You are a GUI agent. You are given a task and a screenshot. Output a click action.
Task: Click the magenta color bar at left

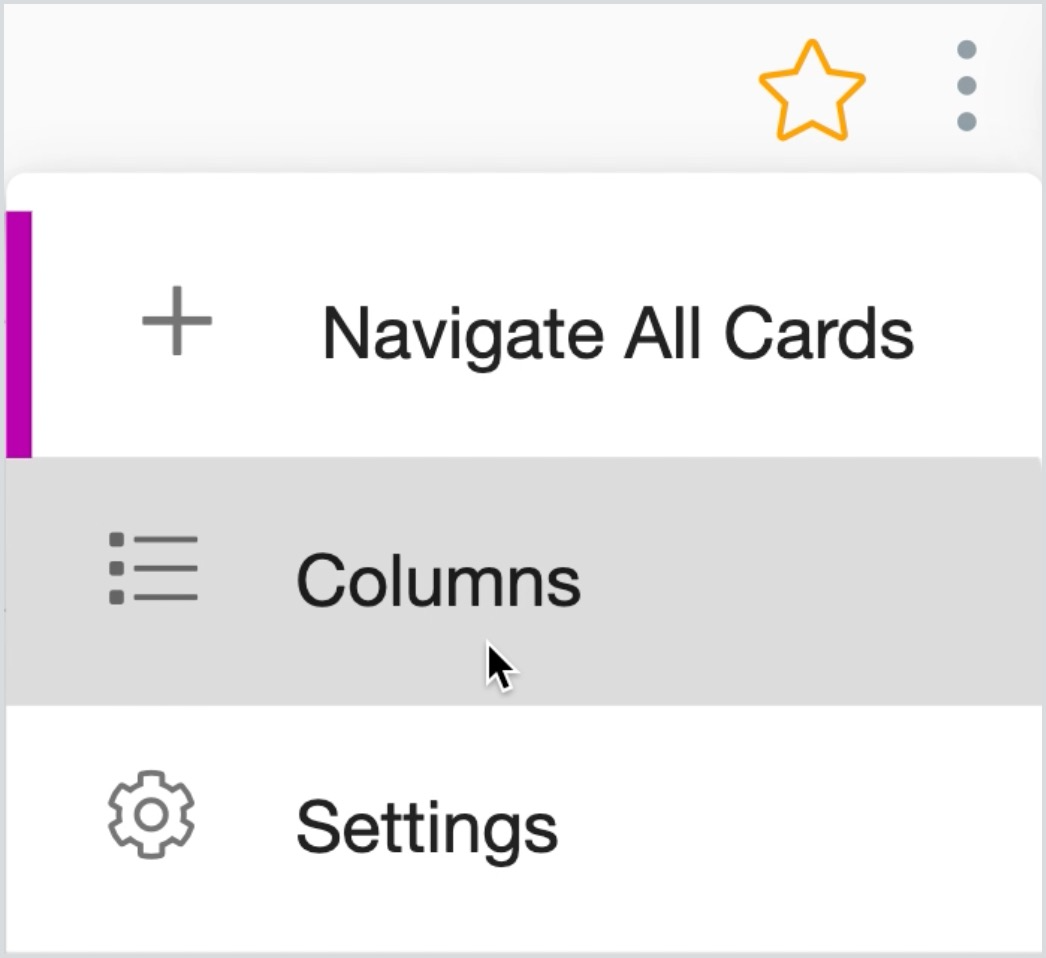click(19, 334)
